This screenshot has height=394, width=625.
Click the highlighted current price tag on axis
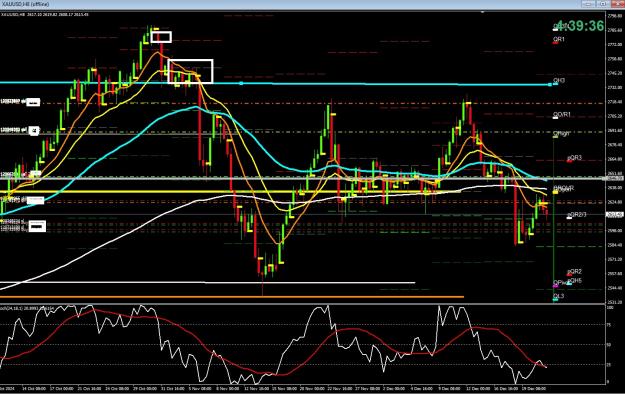pyautogui.click(x=614, y=215)
